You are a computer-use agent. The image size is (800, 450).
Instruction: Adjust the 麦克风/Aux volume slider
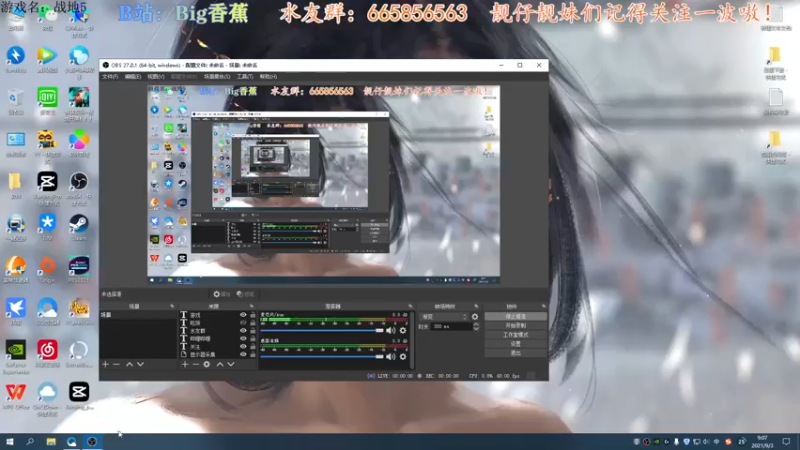(x=322, y=331)
